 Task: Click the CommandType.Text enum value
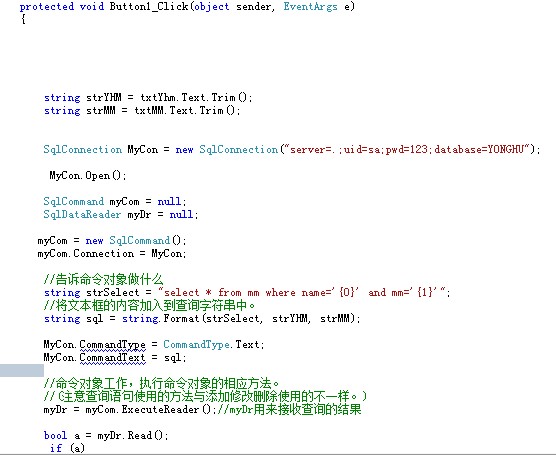click(x=213, y=344)
